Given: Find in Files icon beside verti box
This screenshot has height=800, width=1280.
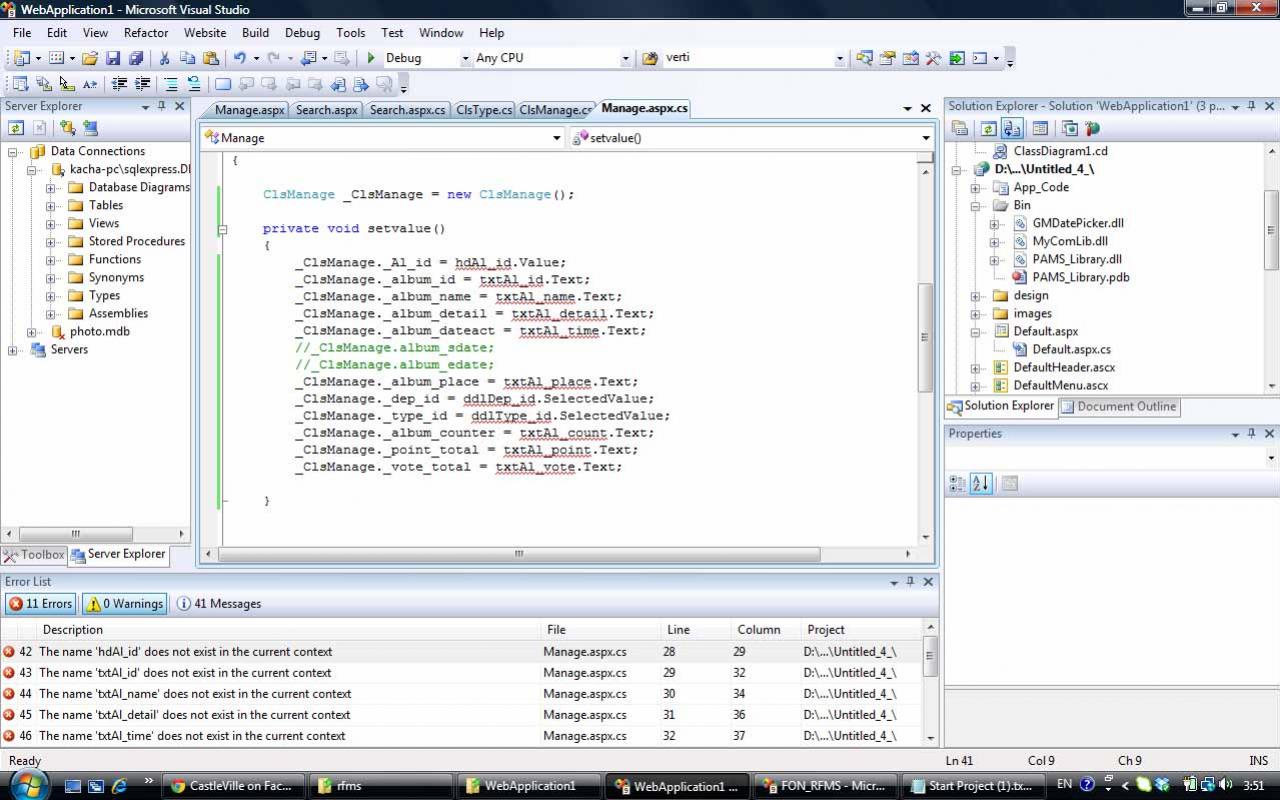Looking at the screenshot, I should click(x=650, y=58).
